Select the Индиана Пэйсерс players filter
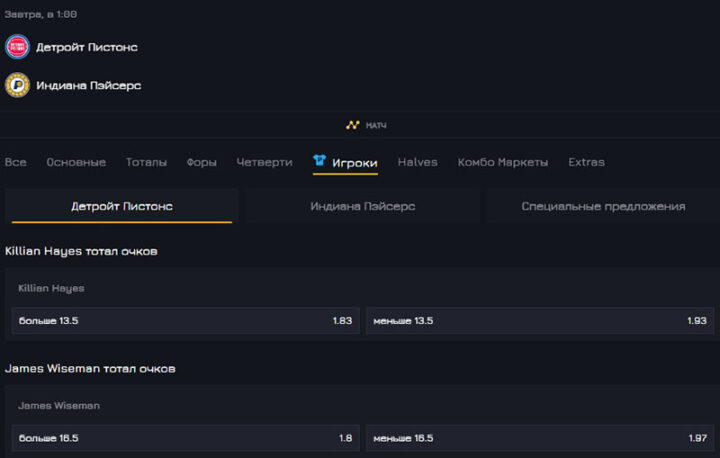 [362, 206]
